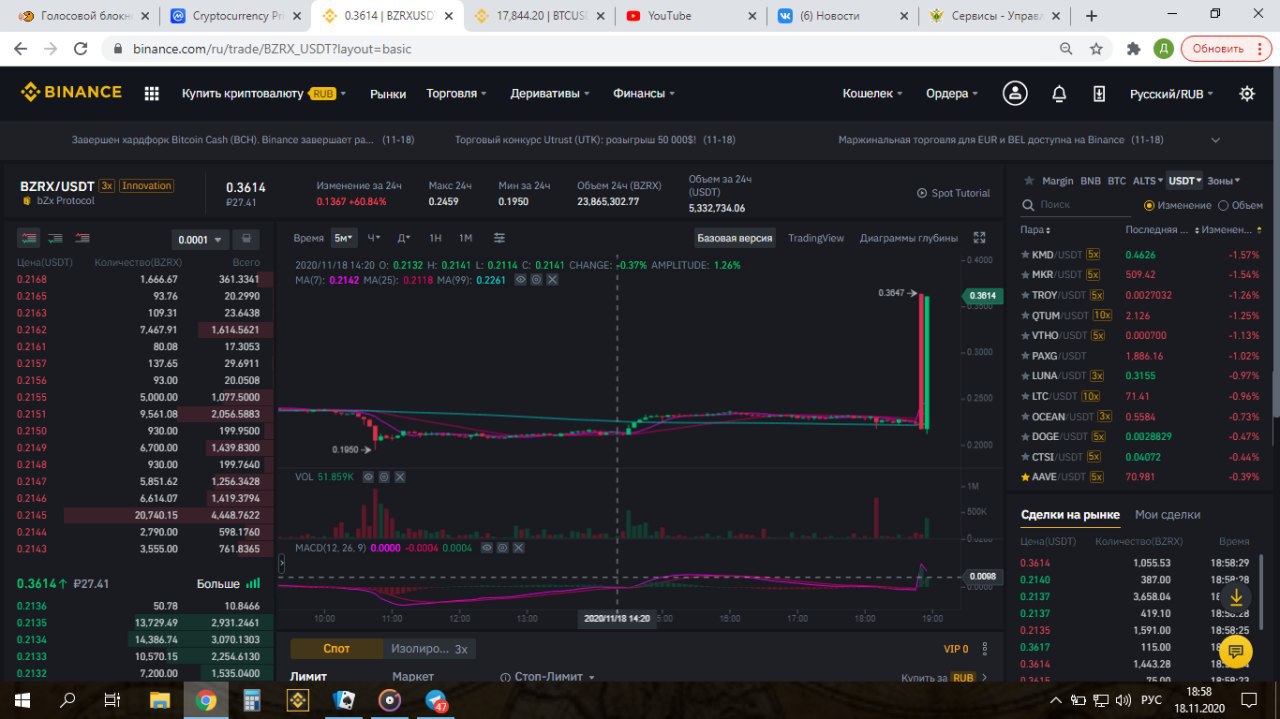Hide the VOL indicator with eye icon

point(367,477)
